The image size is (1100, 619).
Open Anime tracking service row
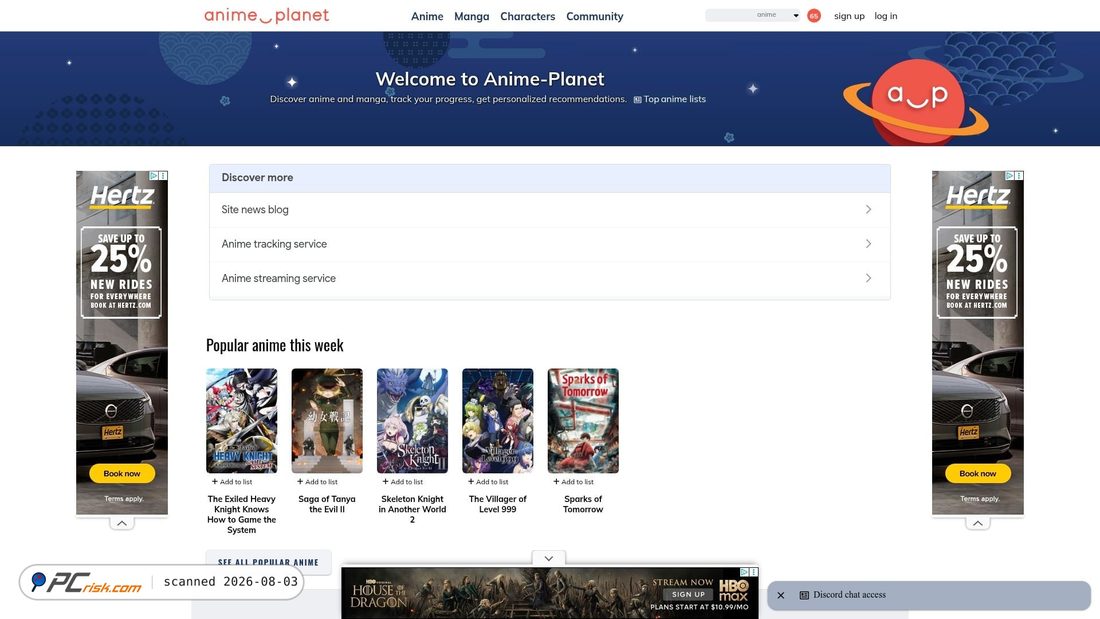coord(549,244)
